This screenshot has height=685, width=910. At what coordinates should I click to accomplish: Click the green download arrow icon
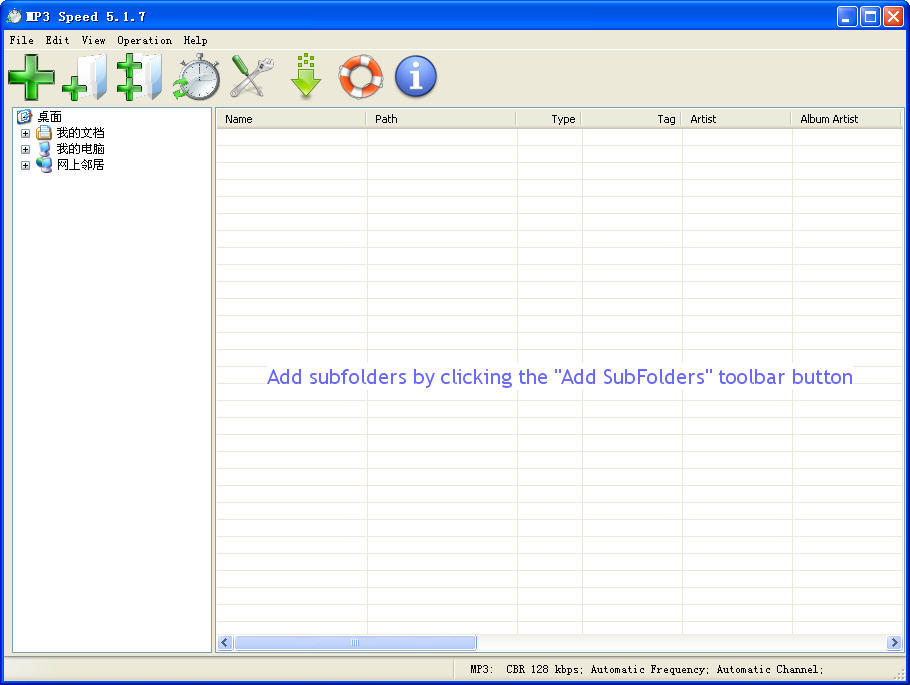coord(306,76)
